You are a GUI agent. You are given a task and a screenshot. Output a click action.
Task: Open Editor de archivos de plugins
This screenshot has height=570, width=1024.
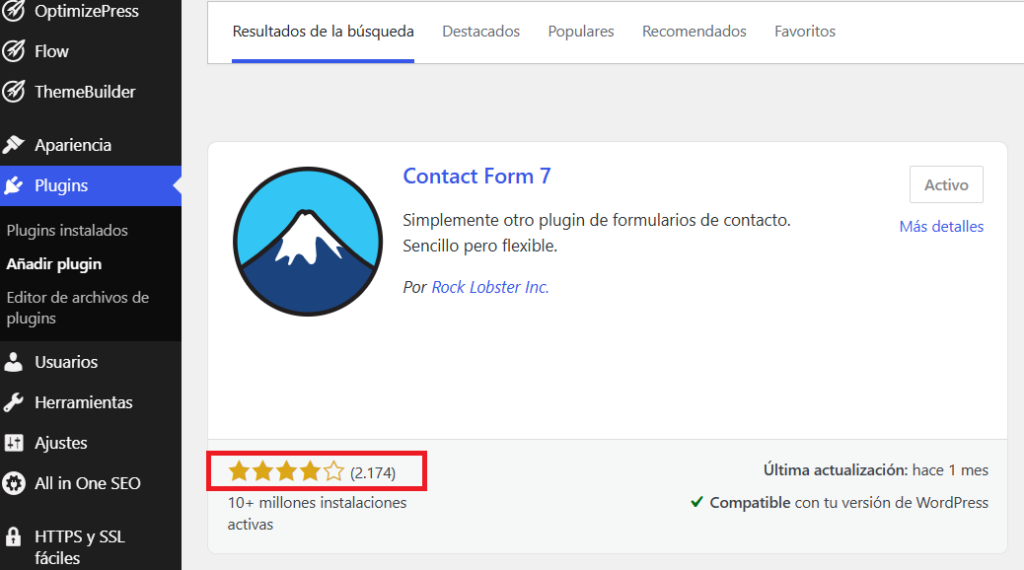pos(78,308)
